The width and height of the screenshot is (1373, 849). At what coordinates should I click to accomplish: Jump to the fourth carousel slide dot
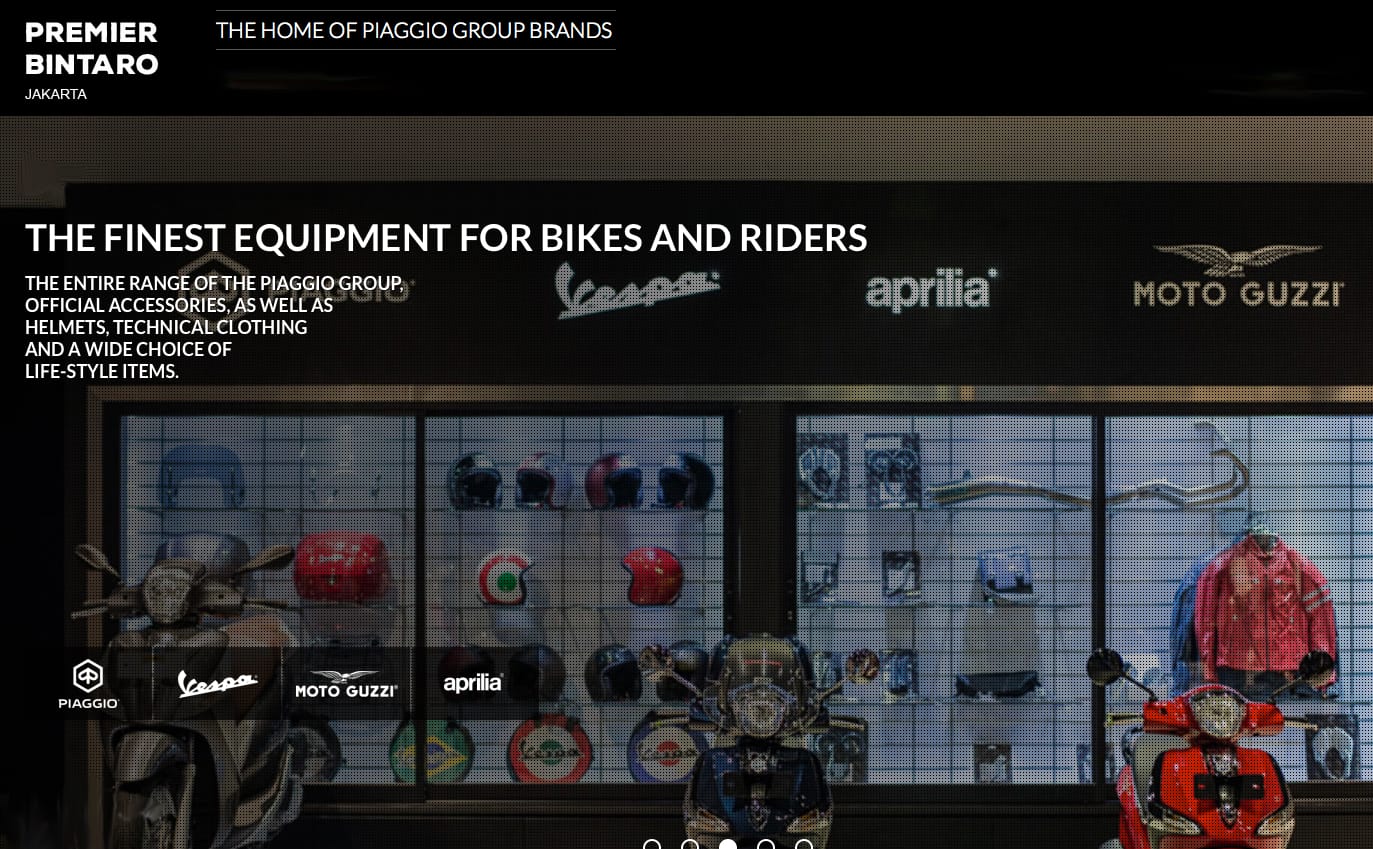click(766, 845)
